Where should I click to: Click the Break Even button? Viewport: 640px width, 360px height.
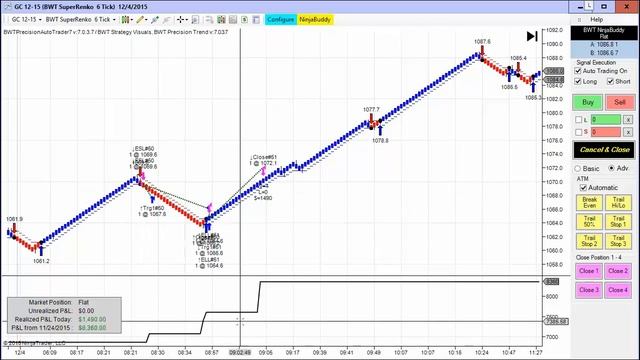[589, 202]
